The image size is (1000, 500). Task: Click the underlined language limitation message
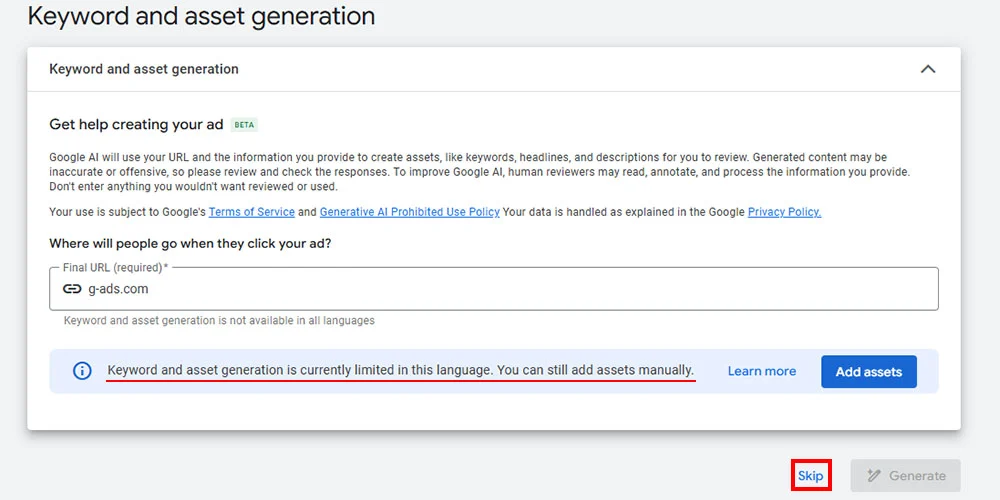click(x=400, y=370)
